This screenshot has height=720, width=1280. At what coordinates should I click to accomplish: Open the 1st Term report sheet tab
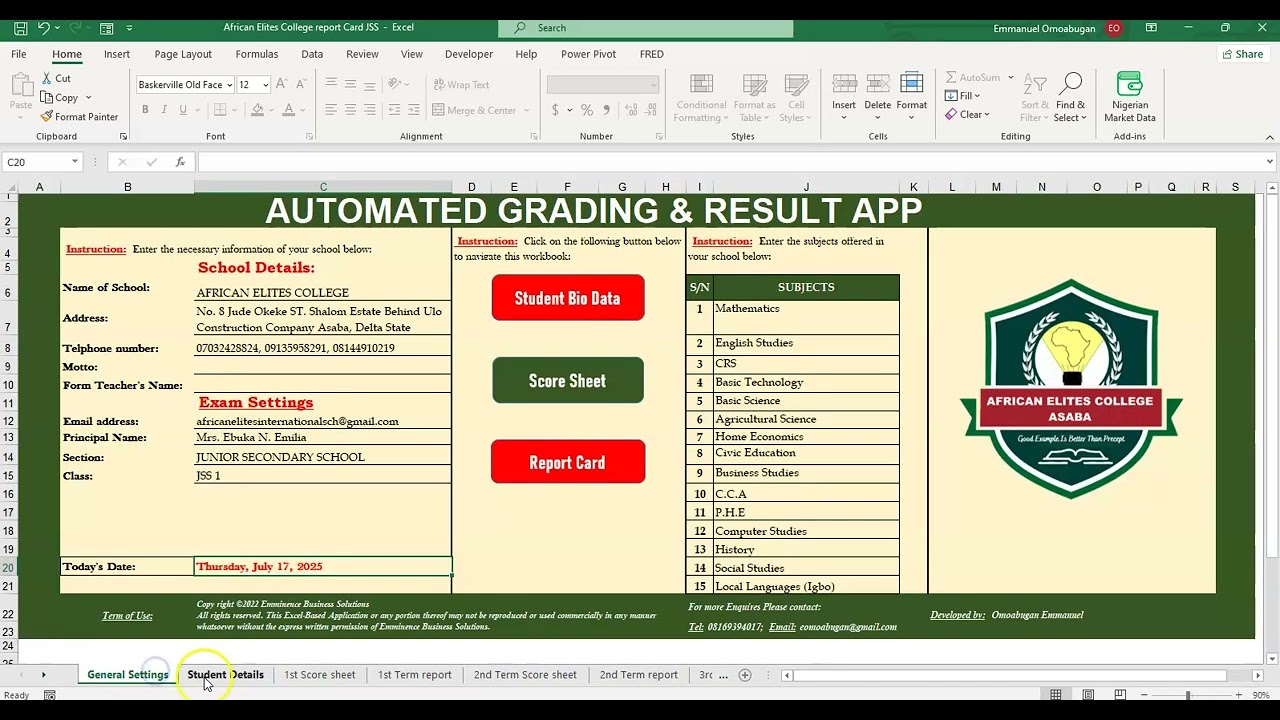[414, 675]
